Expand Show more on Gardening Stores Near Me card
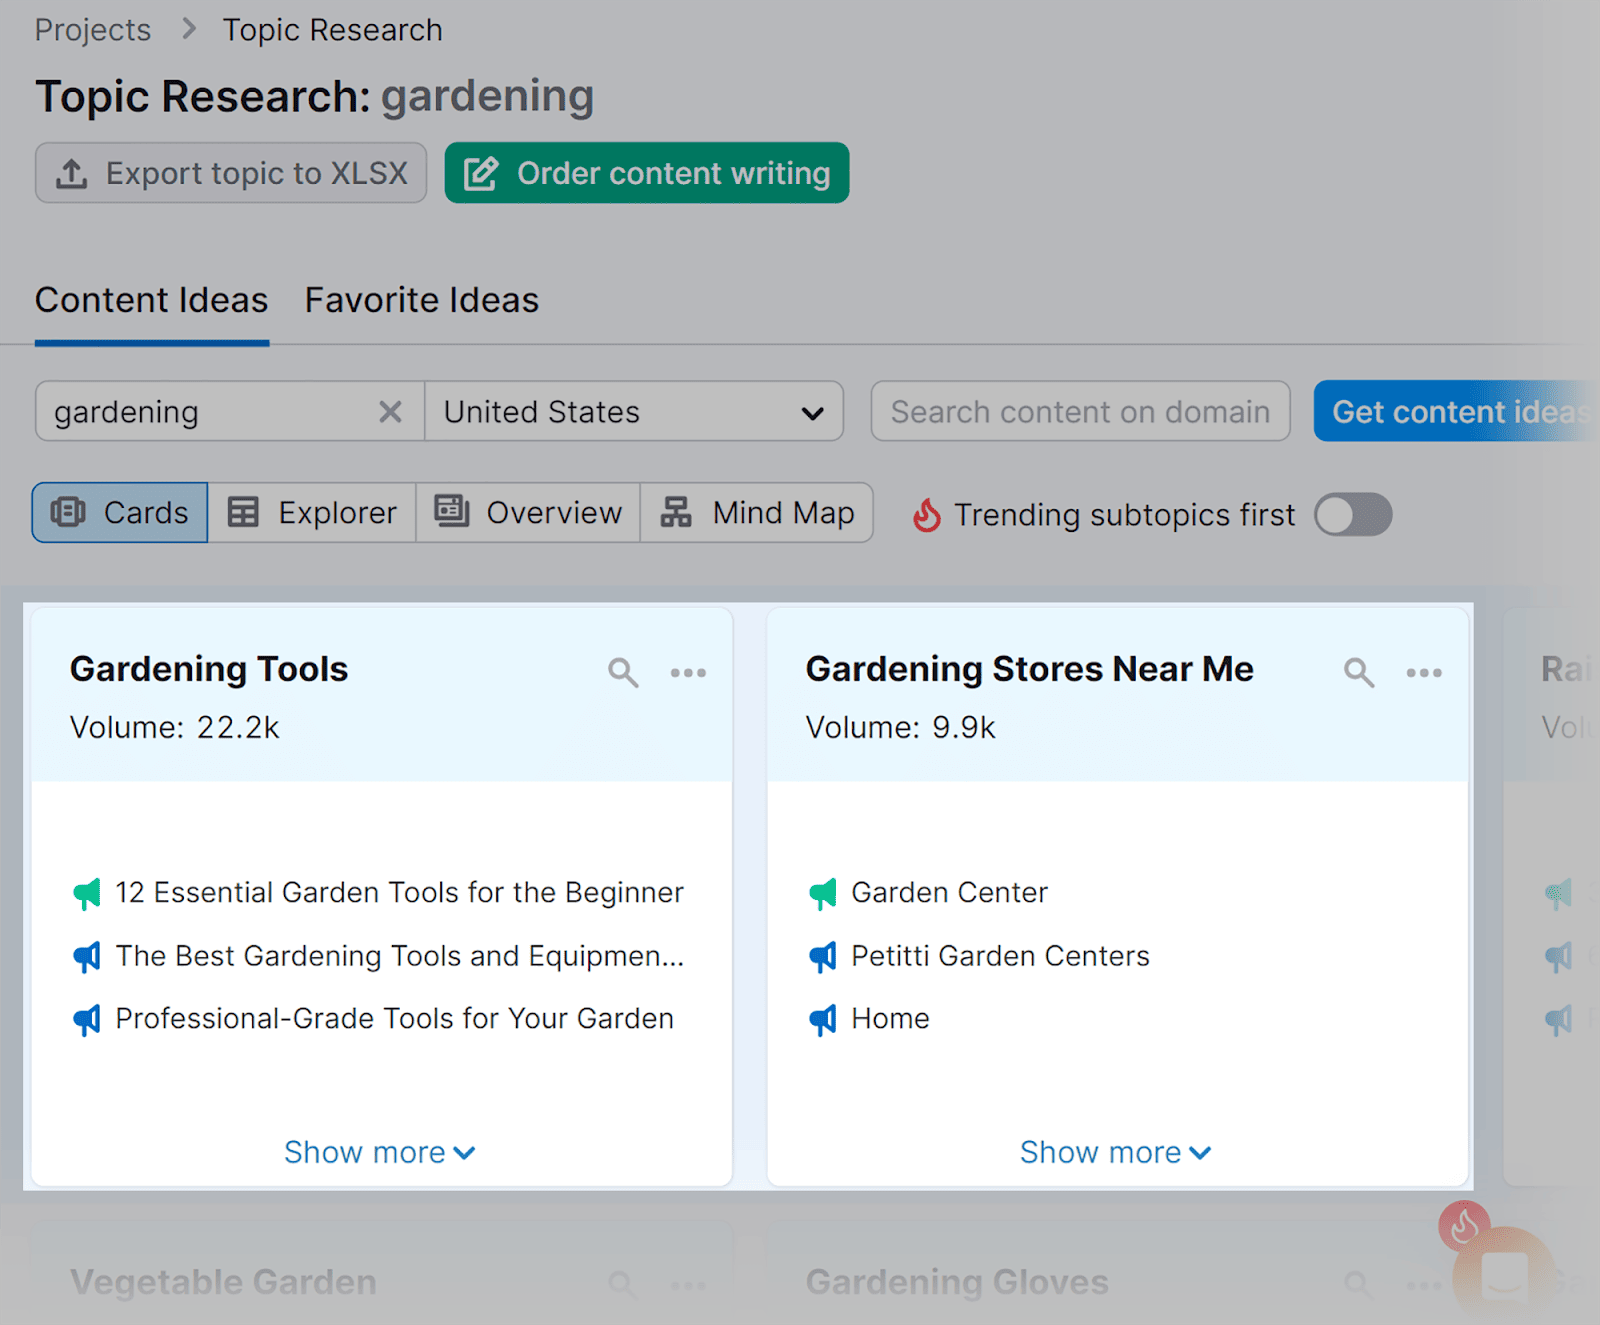 (x=1115, y=1152)
